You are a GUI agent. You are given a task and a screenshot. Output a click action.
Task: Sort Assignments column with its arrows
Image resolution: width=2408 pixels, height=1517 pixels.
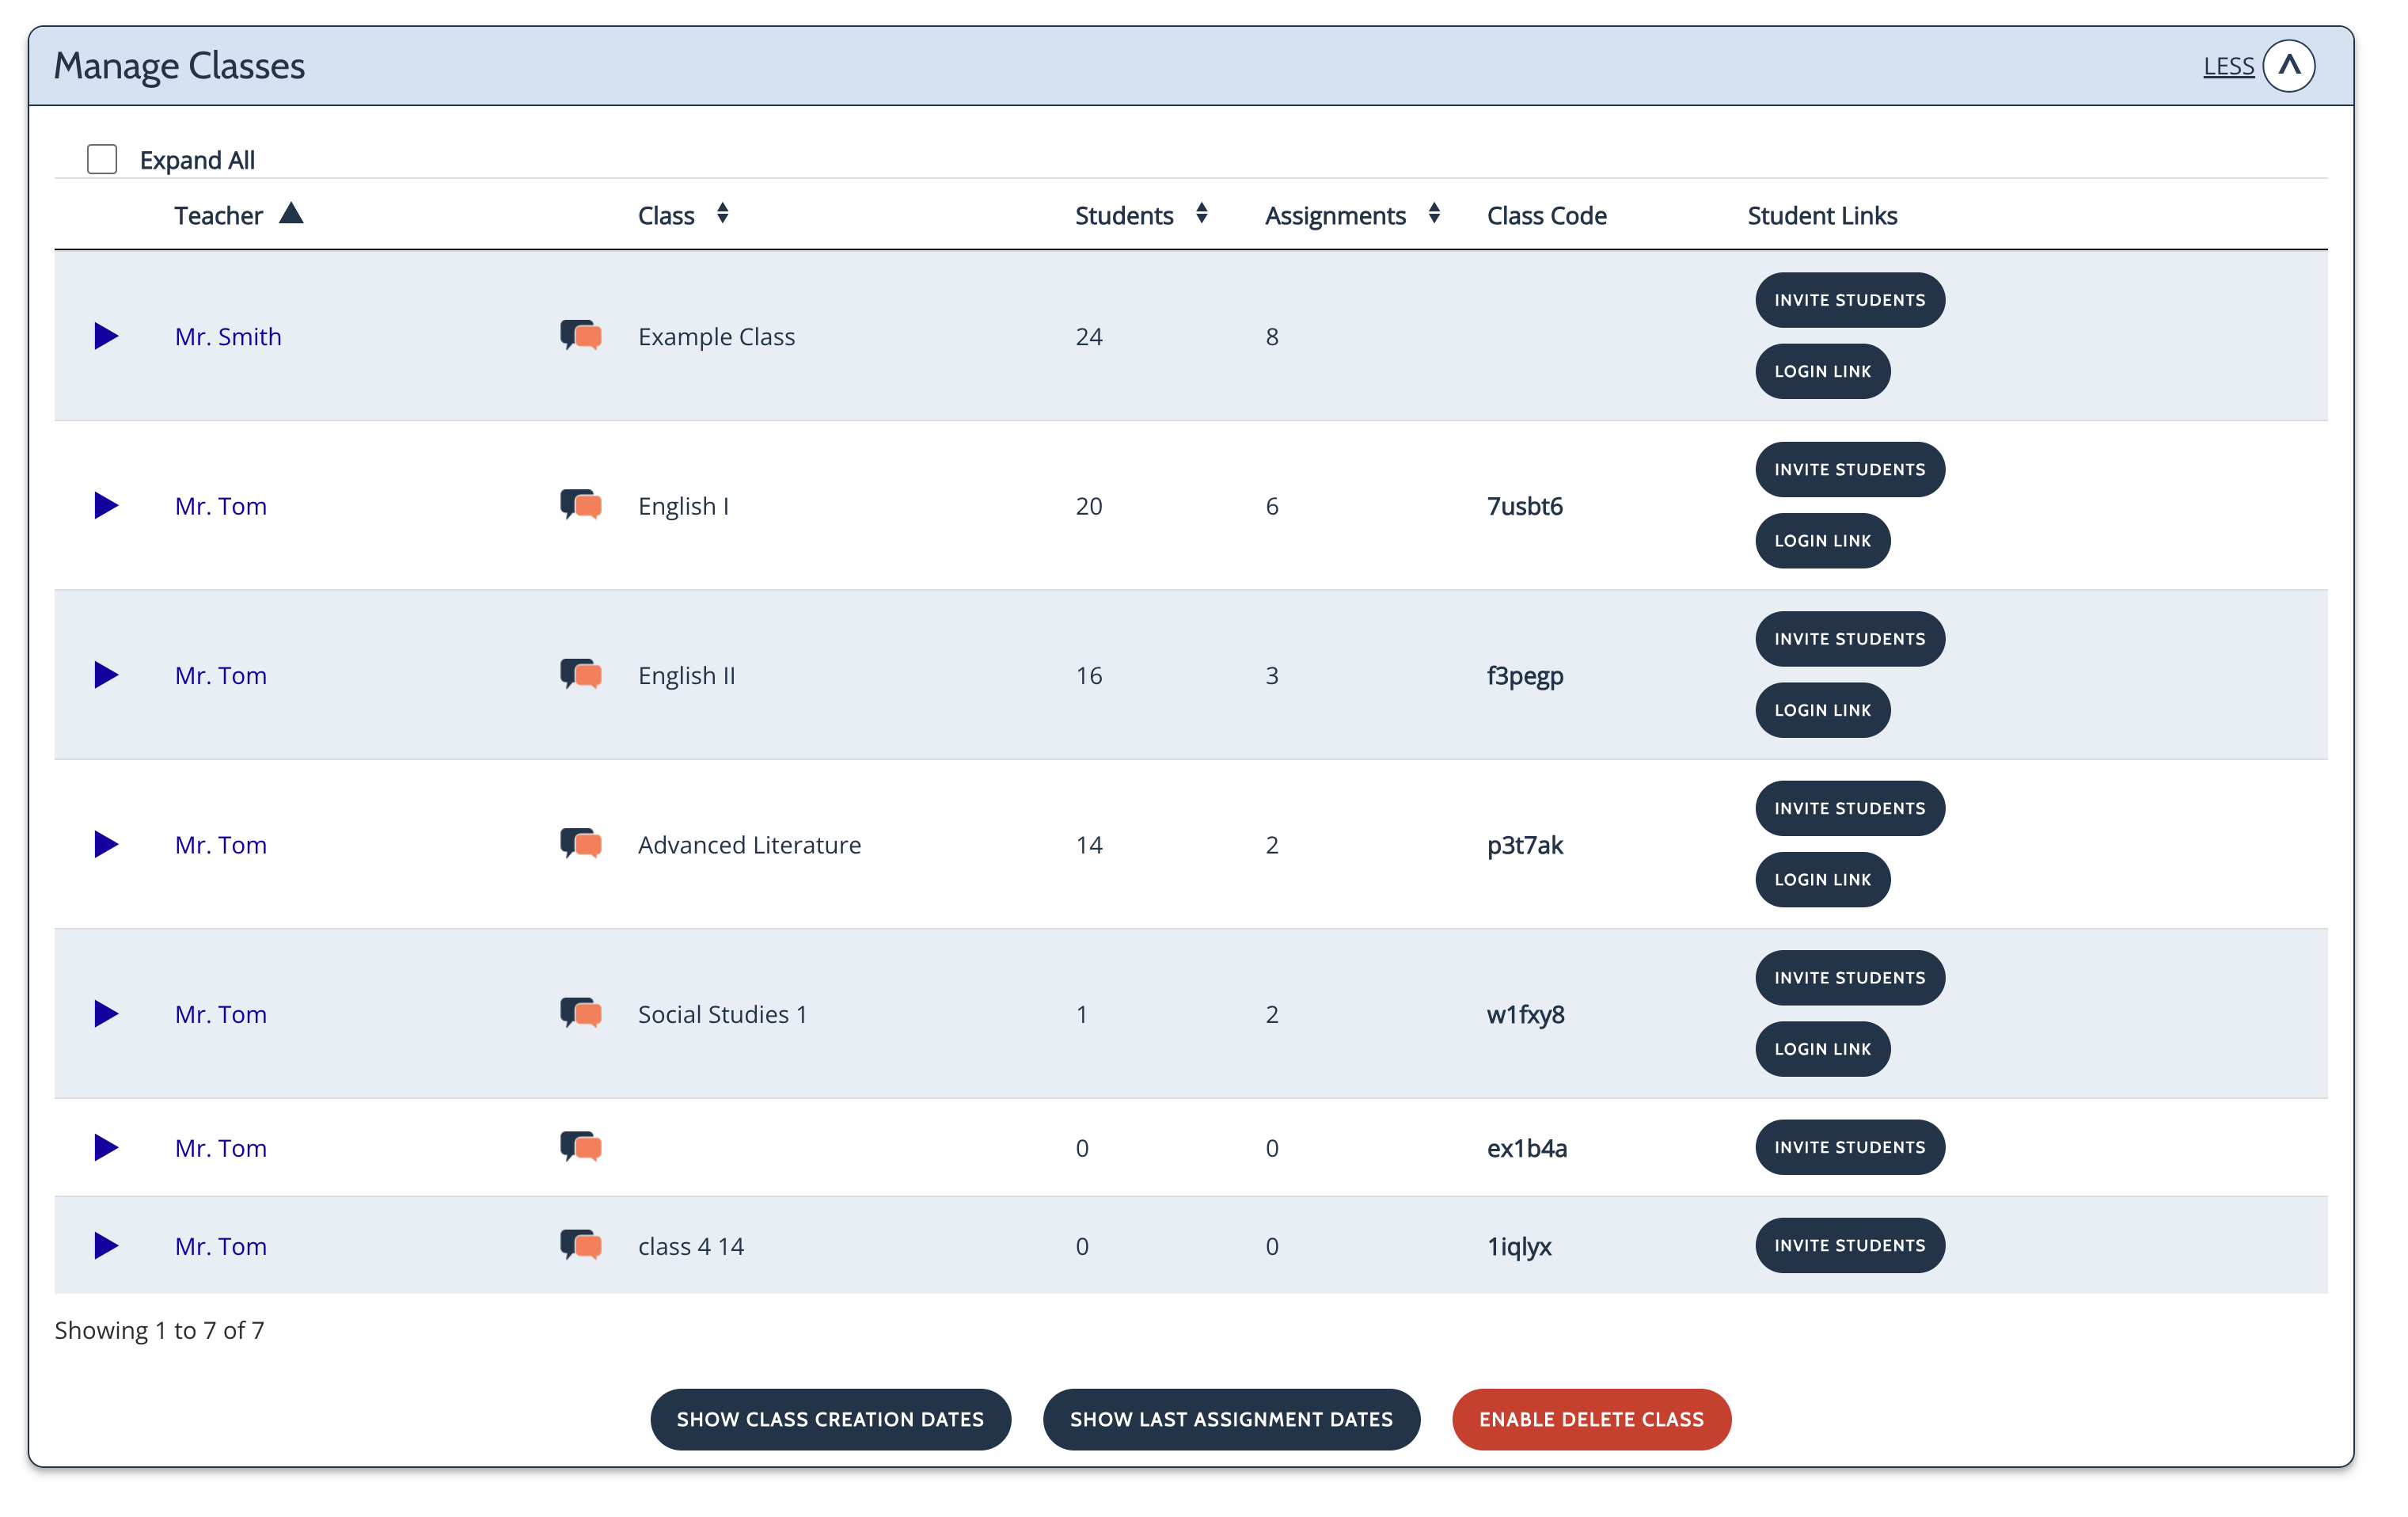coord(1434,213)
